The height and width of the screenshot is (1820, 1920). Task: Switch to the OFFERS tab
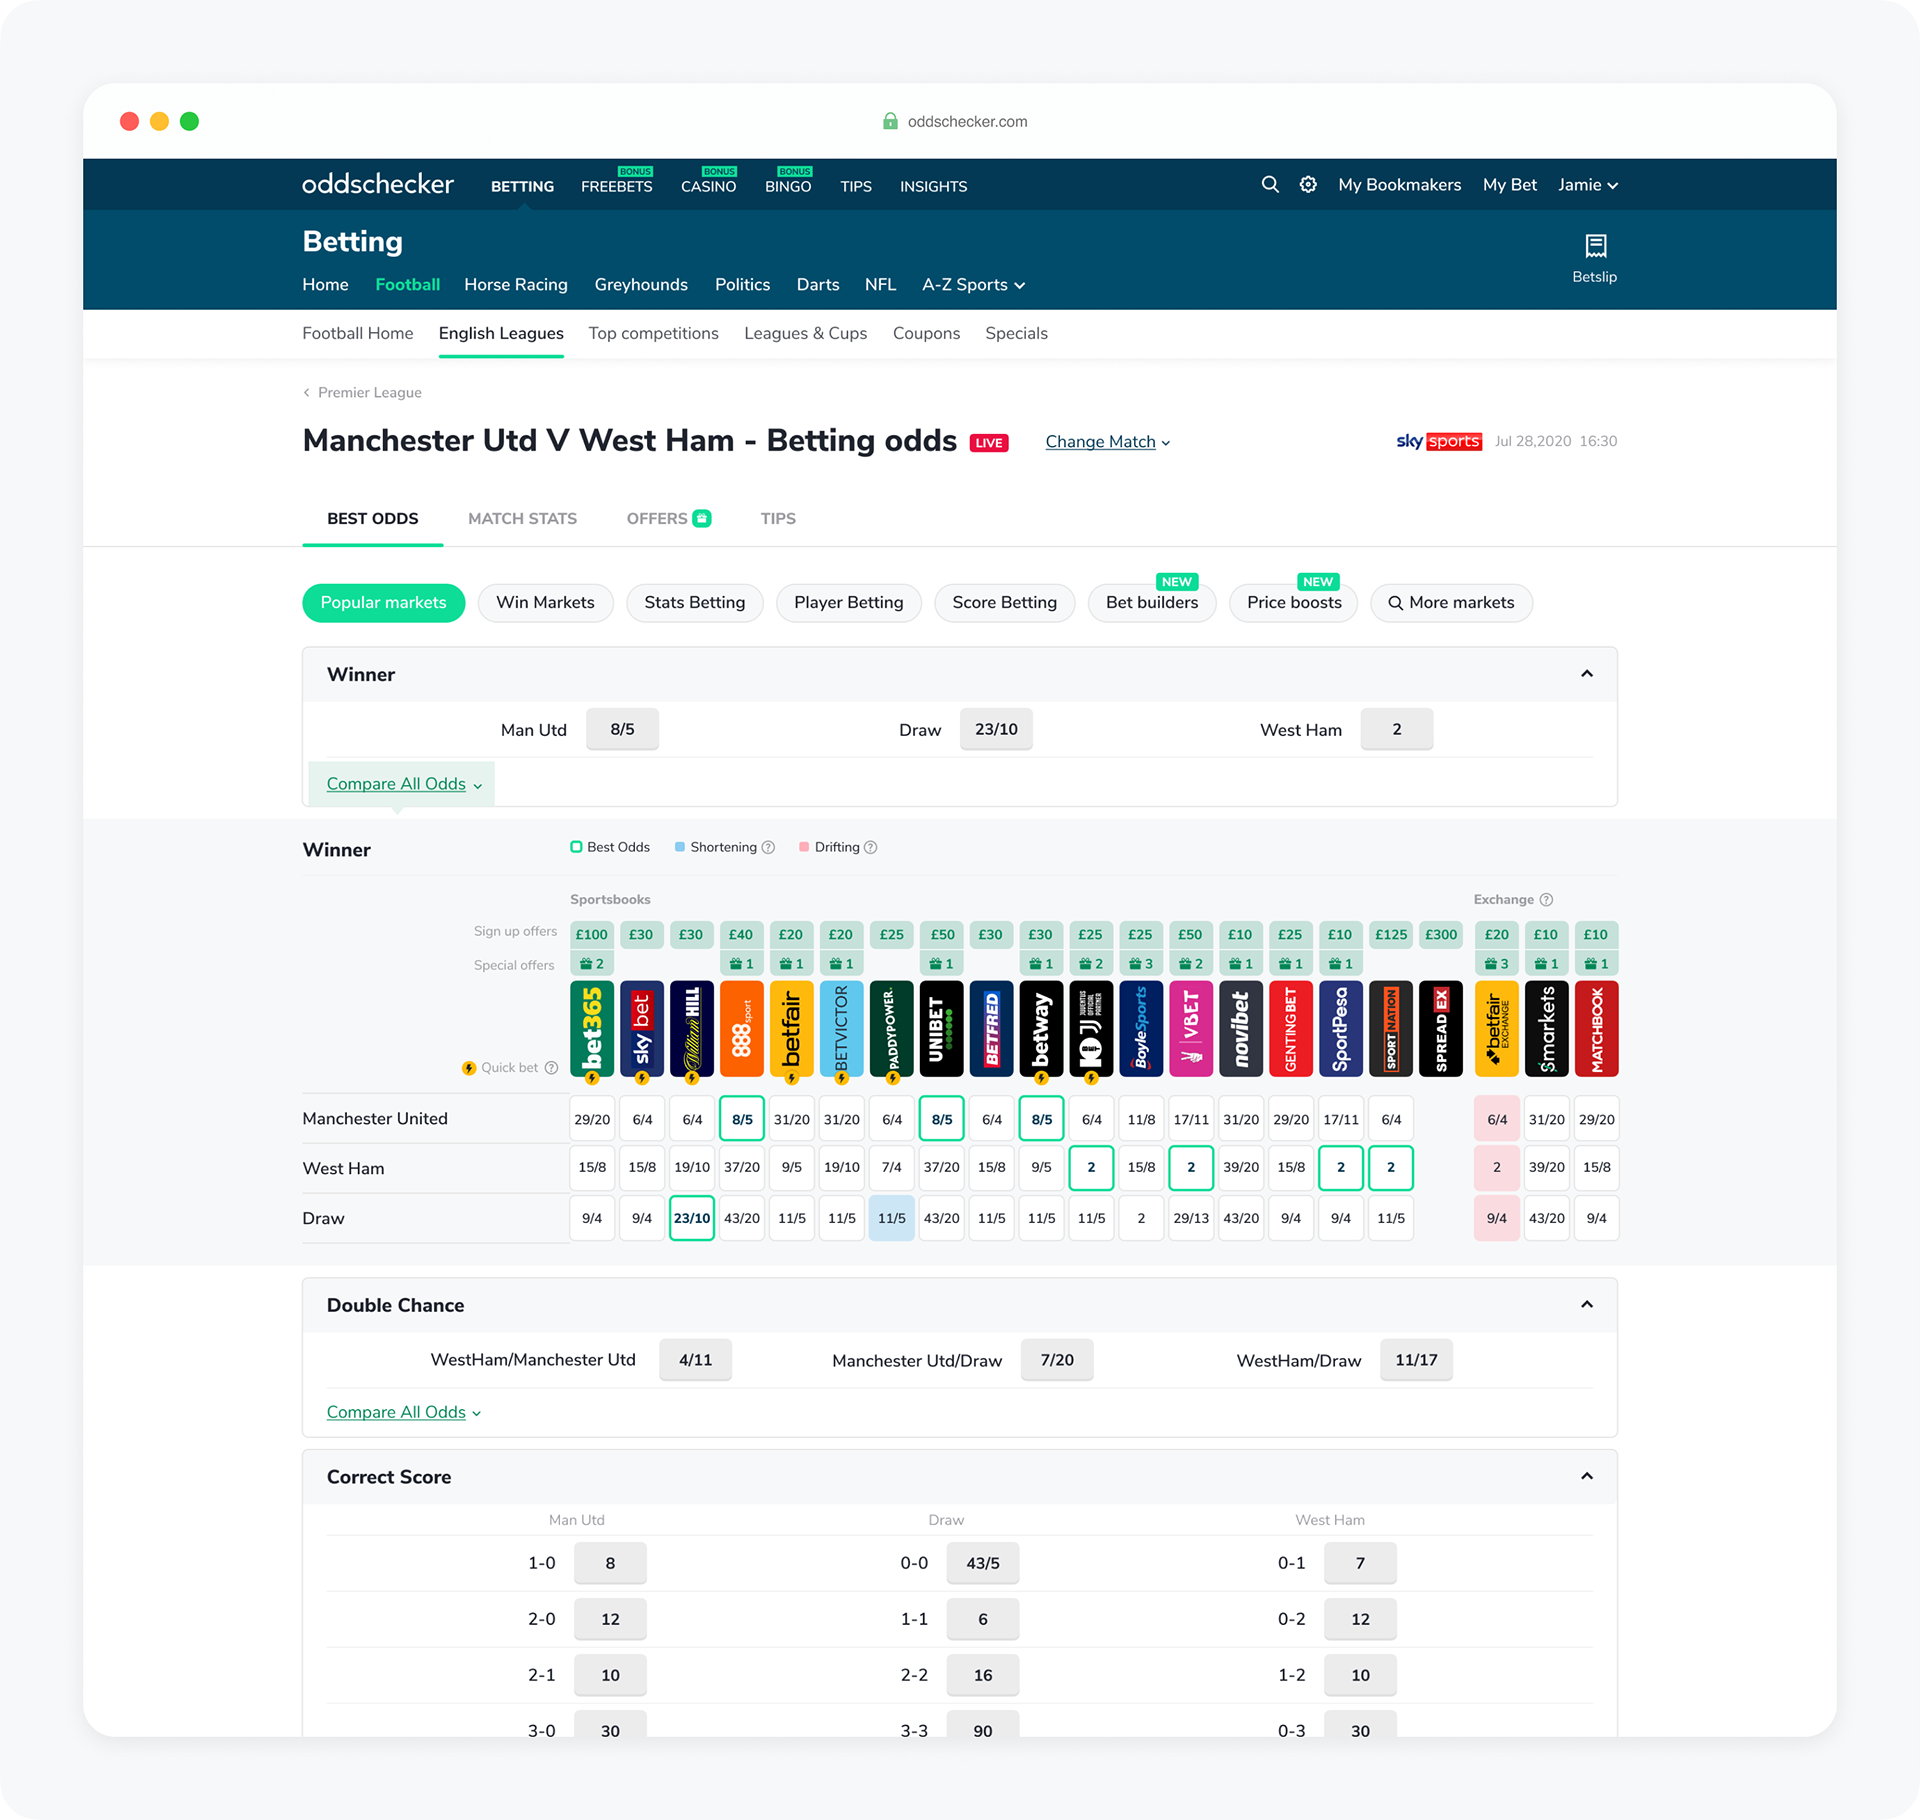click(x=668, y=519)
